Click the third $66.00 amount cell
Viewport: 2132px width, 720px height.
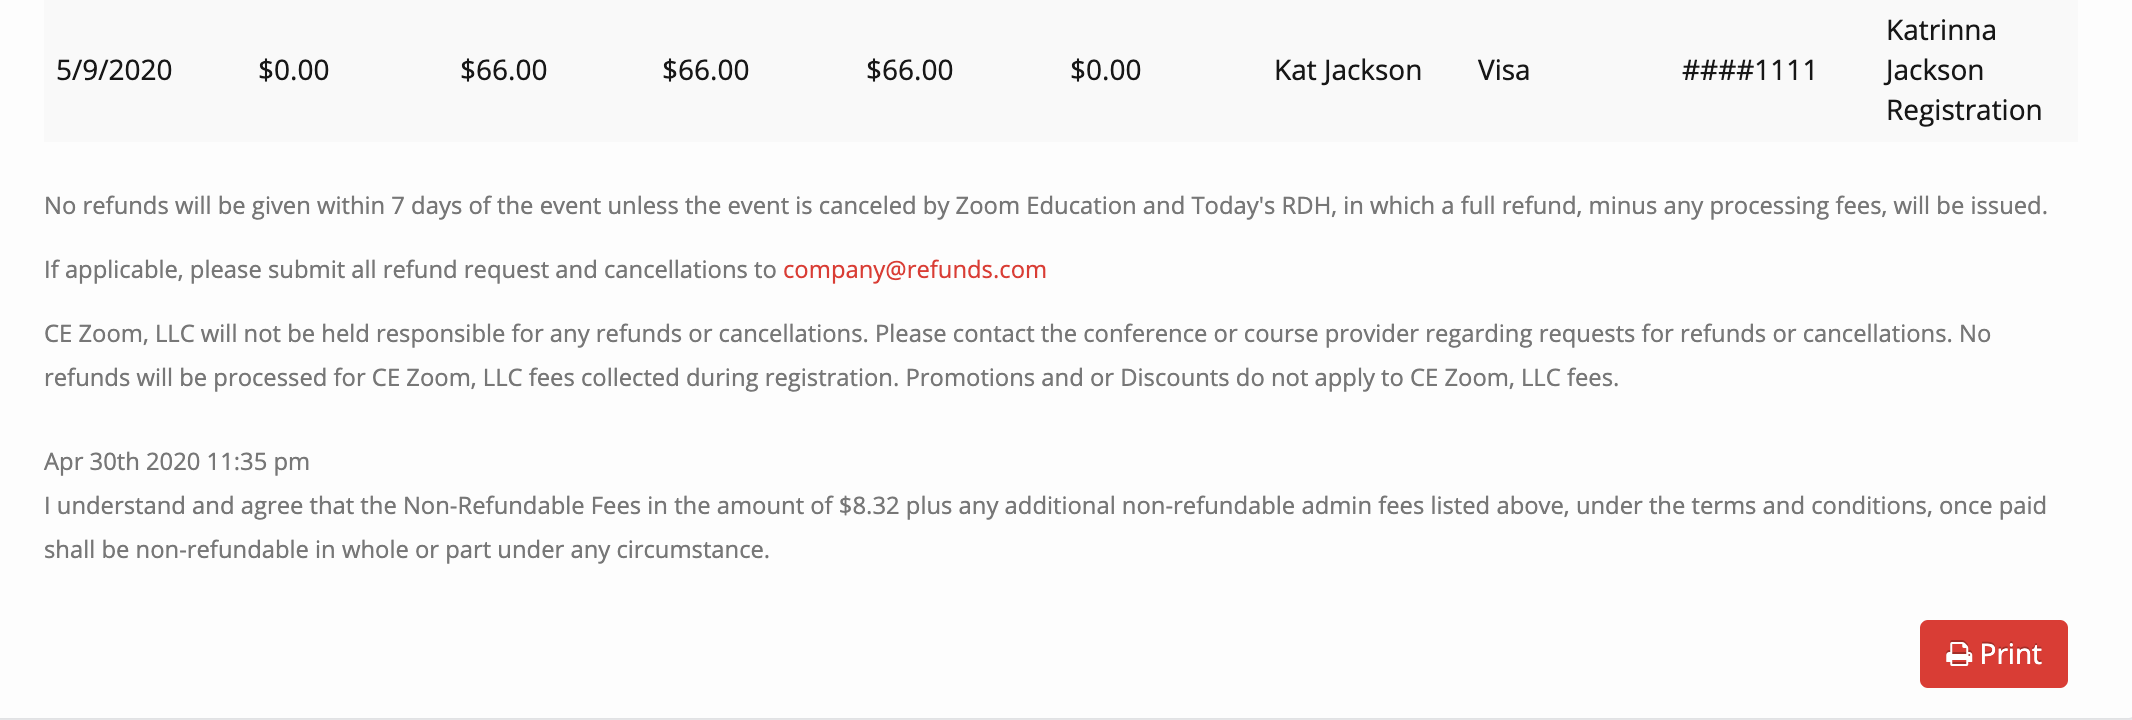point(909,70)
